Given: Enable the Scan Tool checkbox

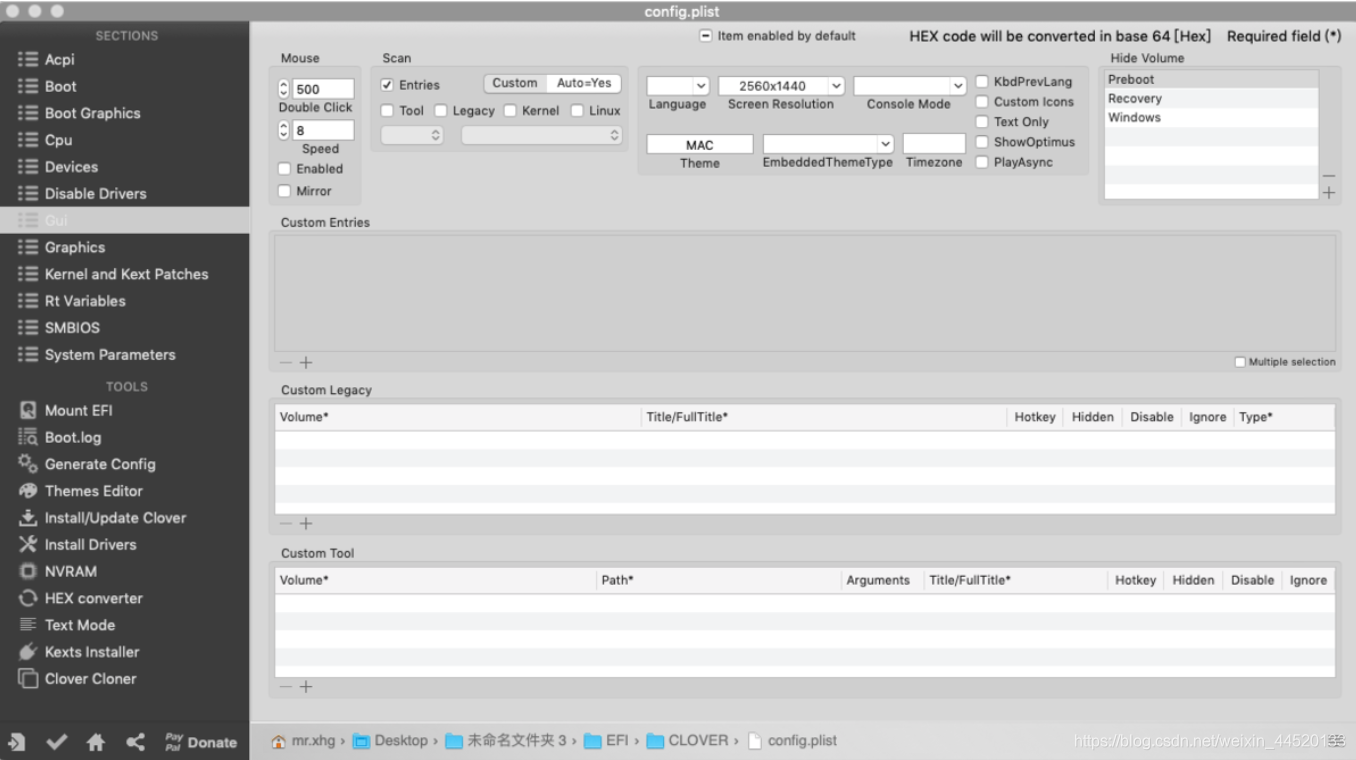Looking at the screenshot, I should pyautogui.click(x=387, y=111).
